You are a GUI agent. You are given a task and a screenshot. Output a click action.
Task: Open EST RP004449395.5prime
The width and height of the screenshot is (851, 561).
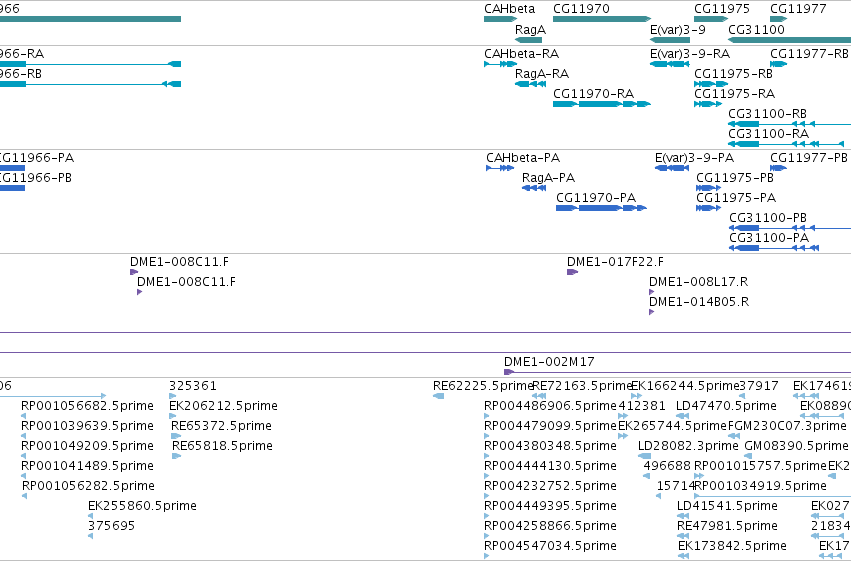pos(487,516)
